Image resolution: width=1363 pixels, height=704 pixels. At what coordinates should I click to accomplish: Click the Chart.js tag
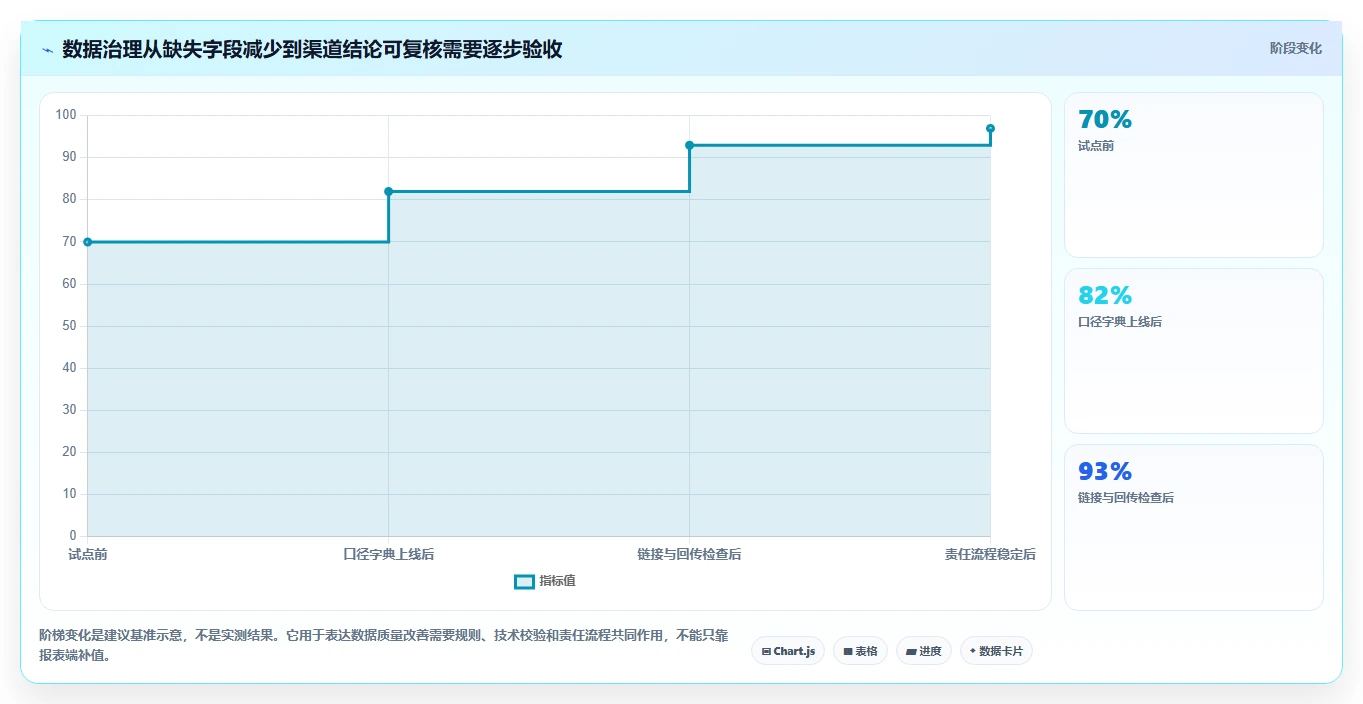pyautogui.click(x=788, y=651)
